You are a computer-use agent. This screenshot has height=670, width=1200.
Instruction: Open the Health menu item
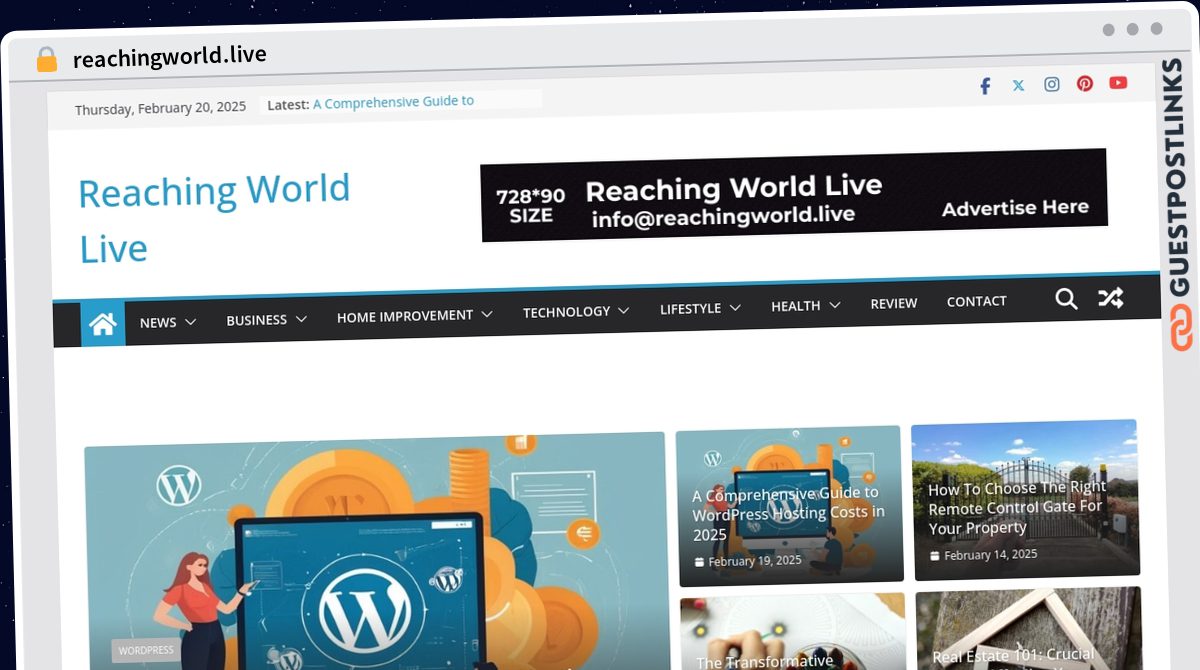796,306
